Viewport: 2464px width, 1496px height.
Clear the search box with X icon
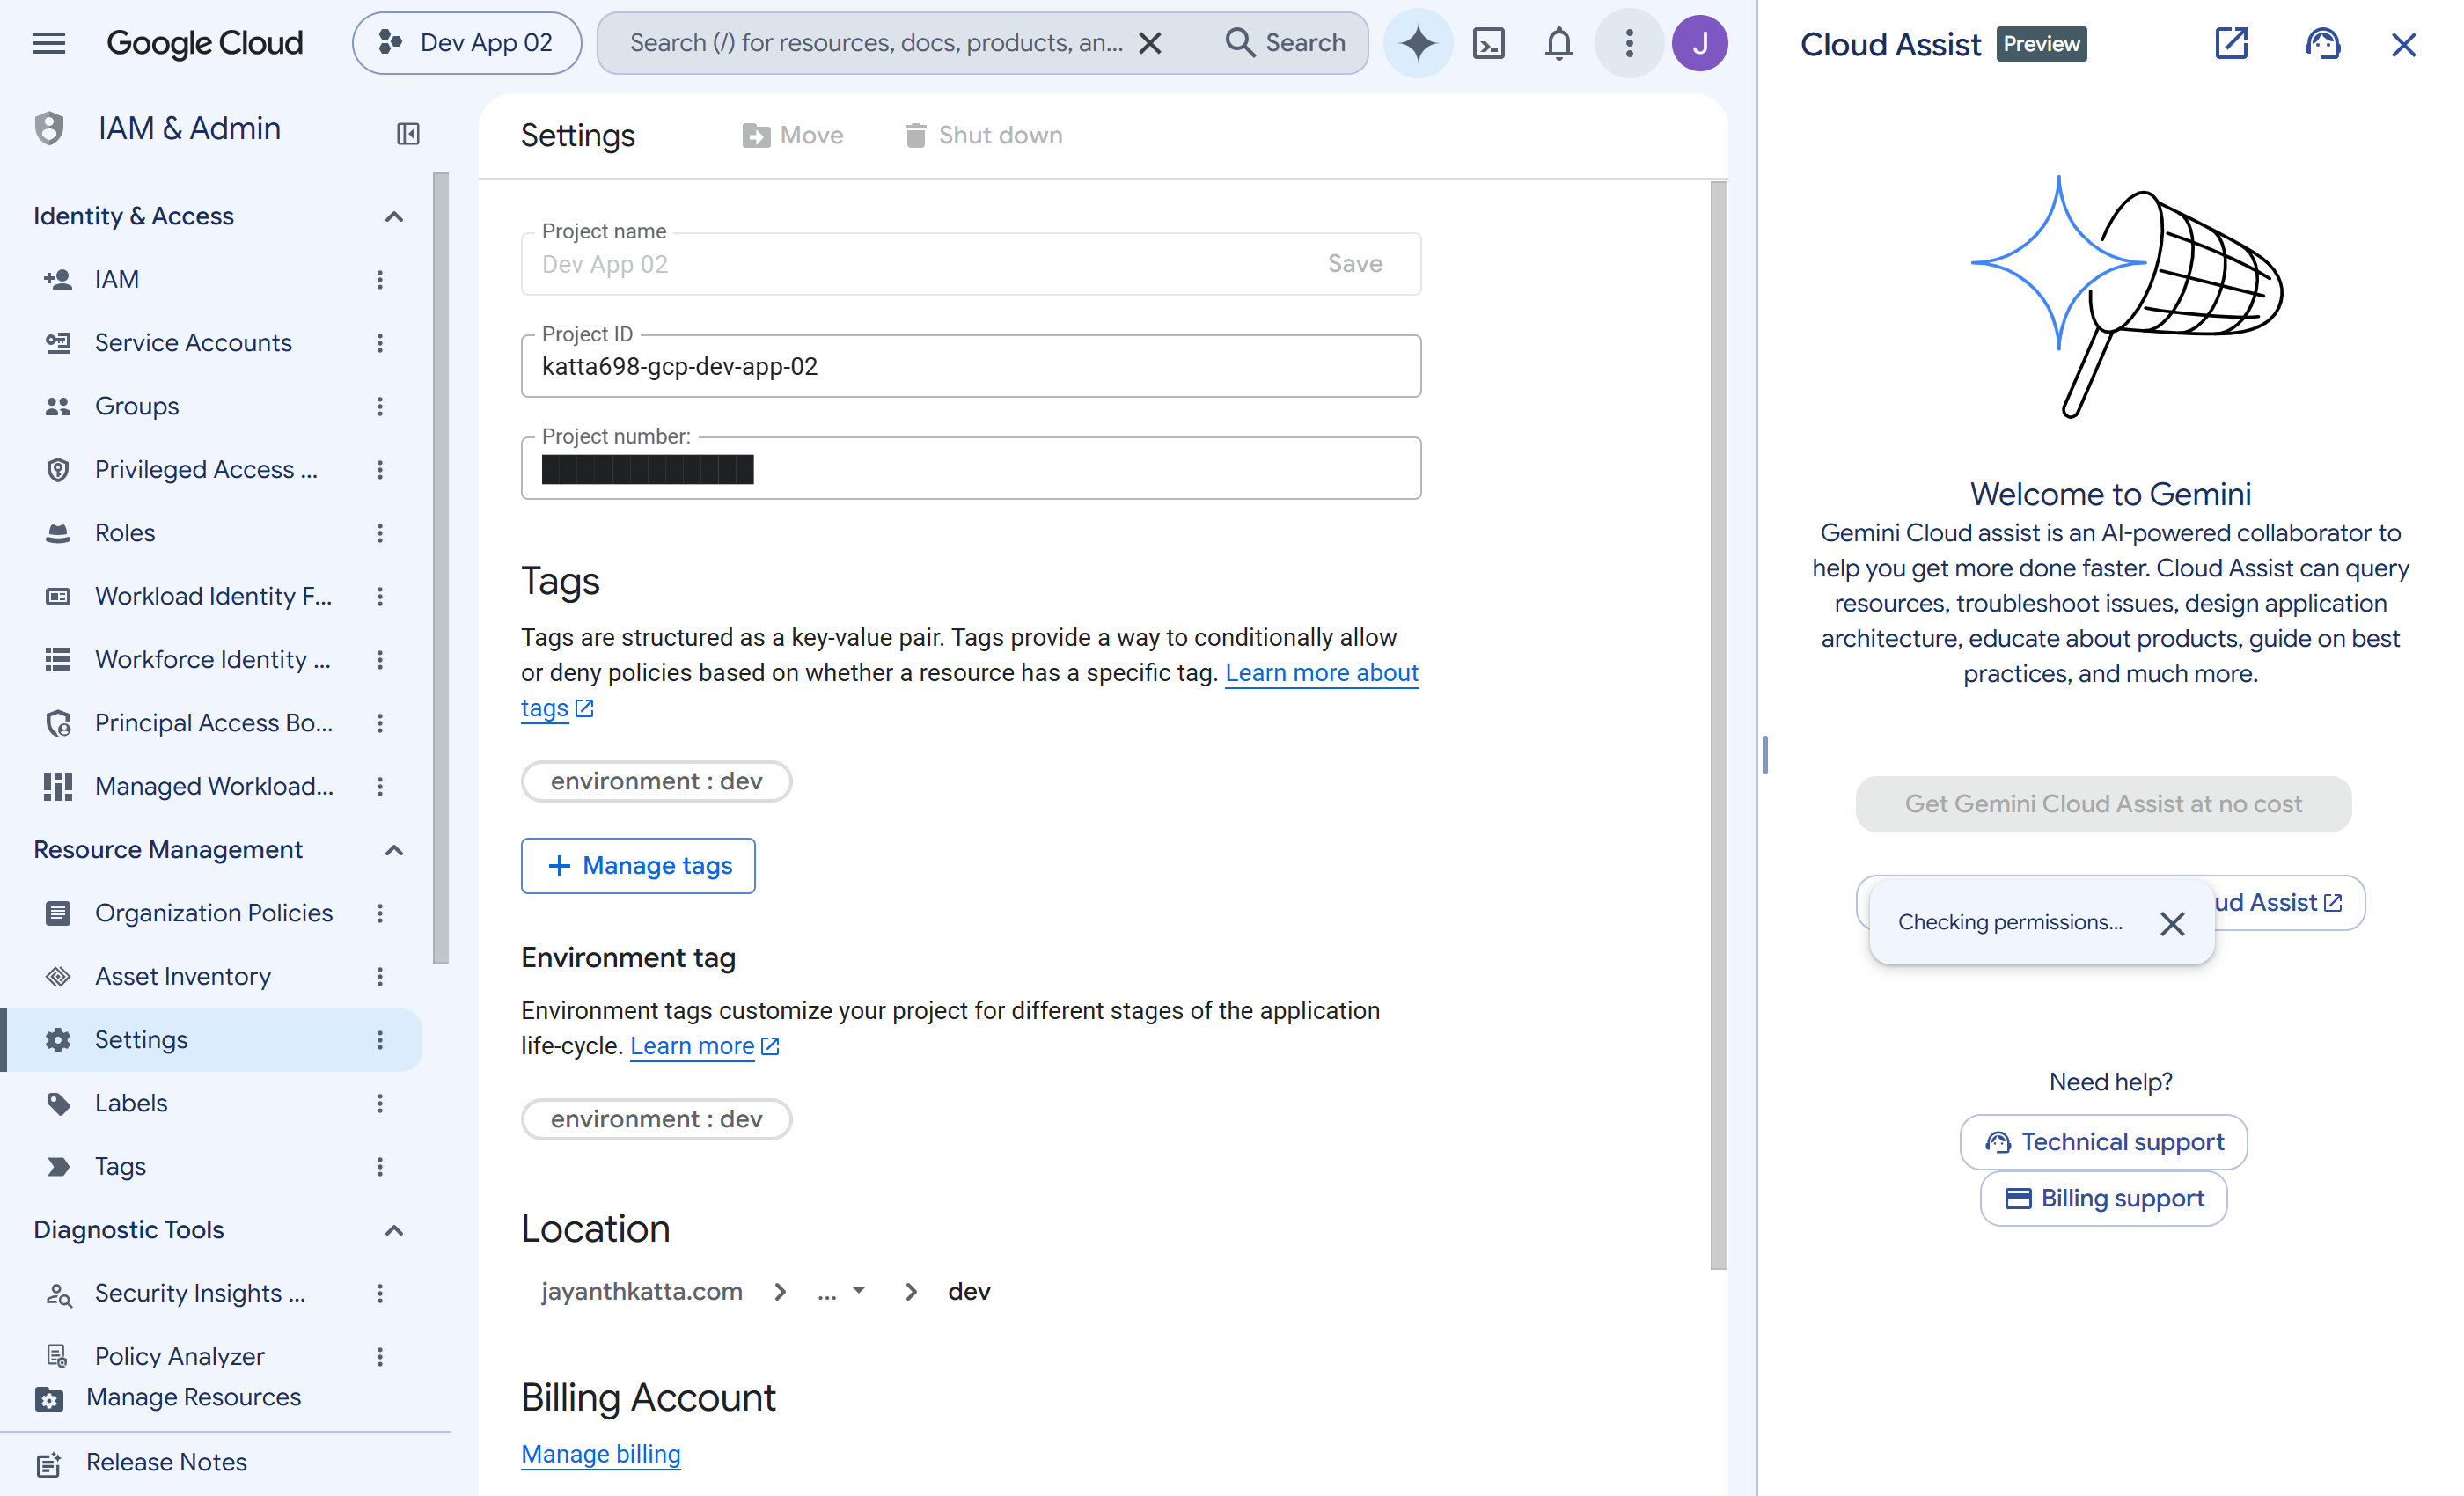click(1150, 43)
